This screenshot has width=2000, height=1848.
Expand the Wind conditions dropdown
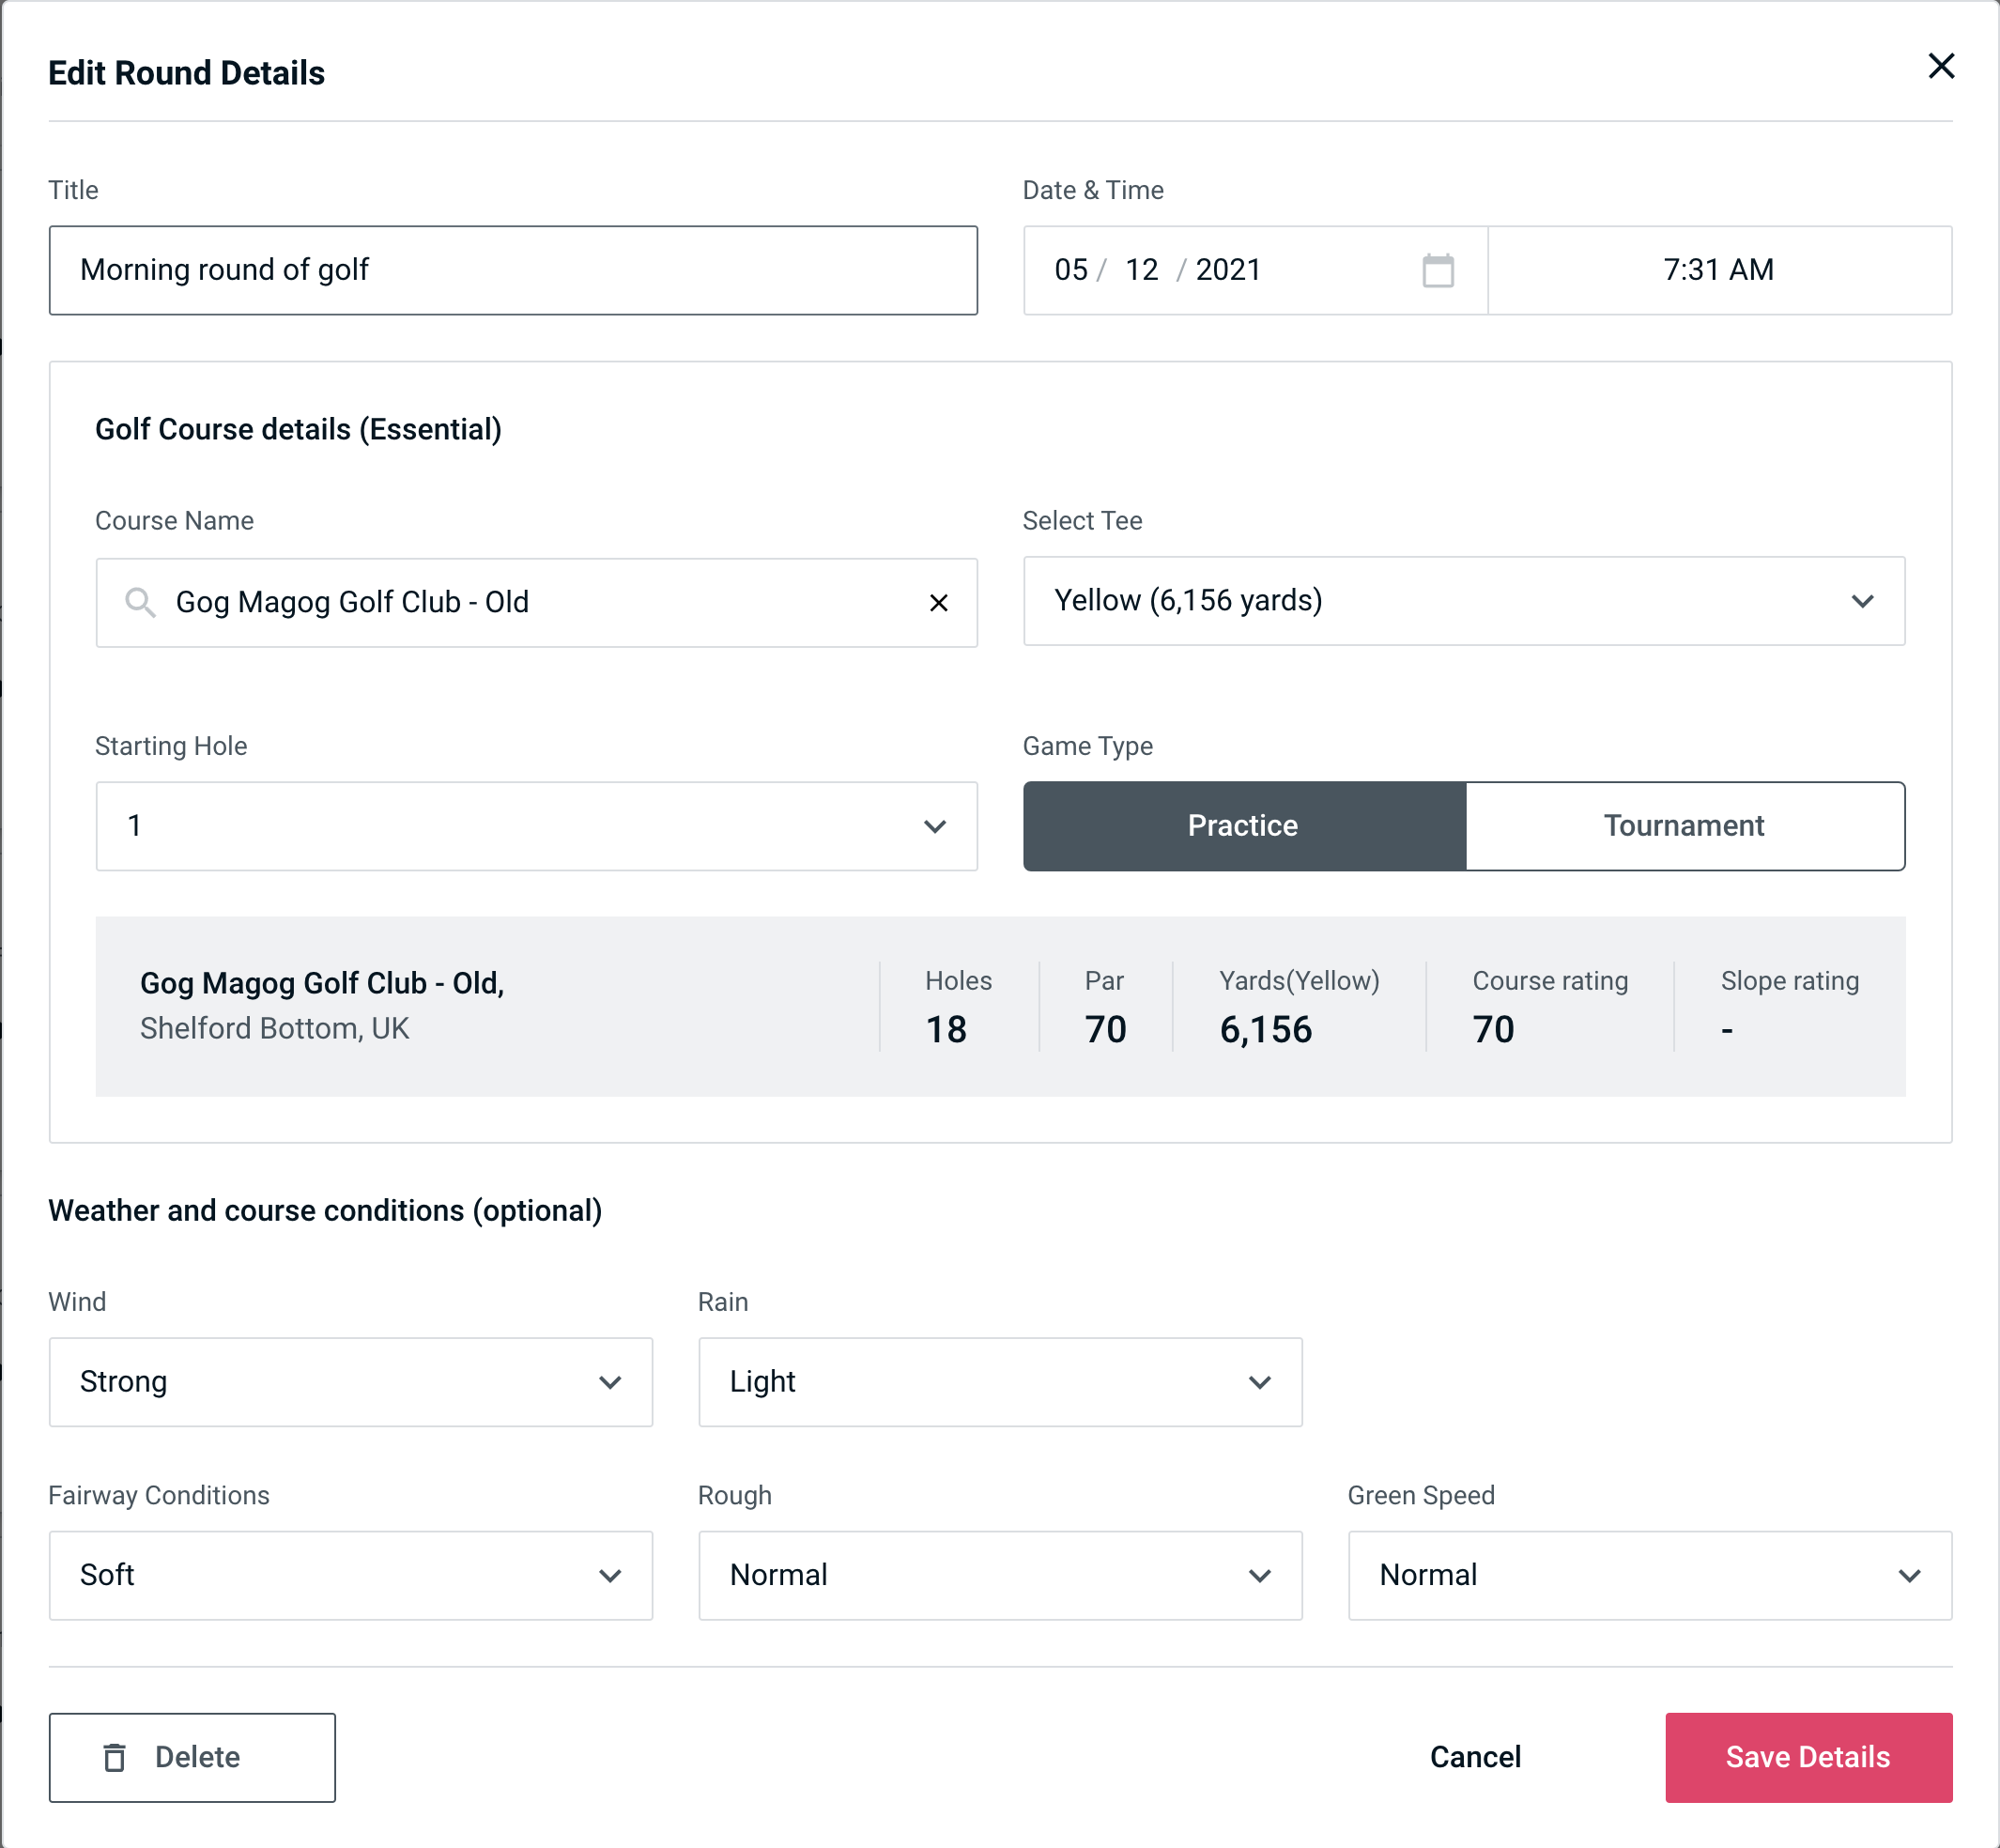[x=350, y=1381]
